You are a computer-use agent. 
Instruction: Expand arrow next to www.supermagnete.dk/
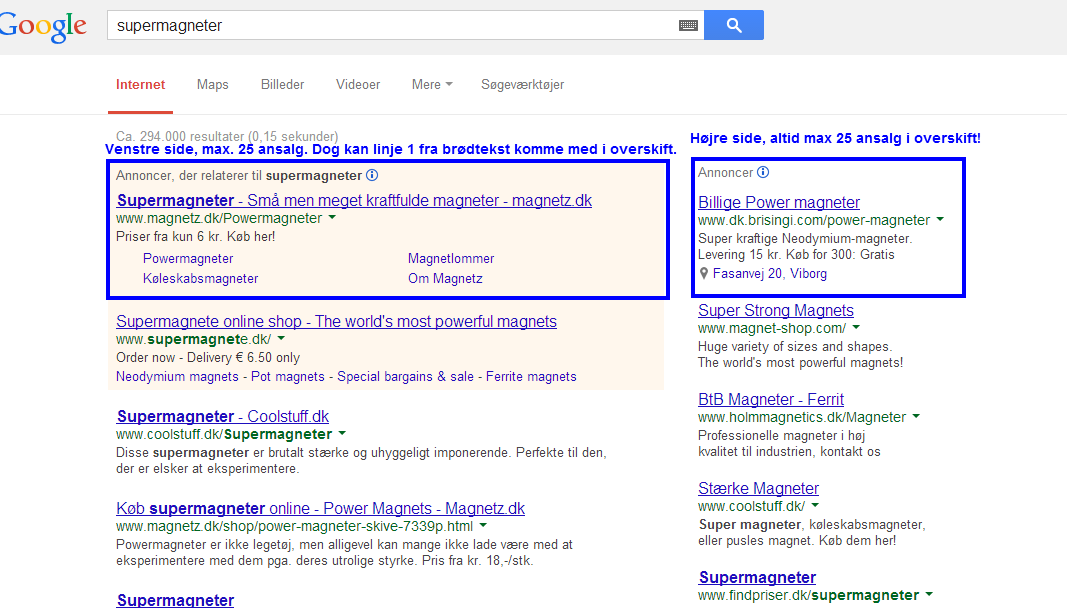[281, 338]
